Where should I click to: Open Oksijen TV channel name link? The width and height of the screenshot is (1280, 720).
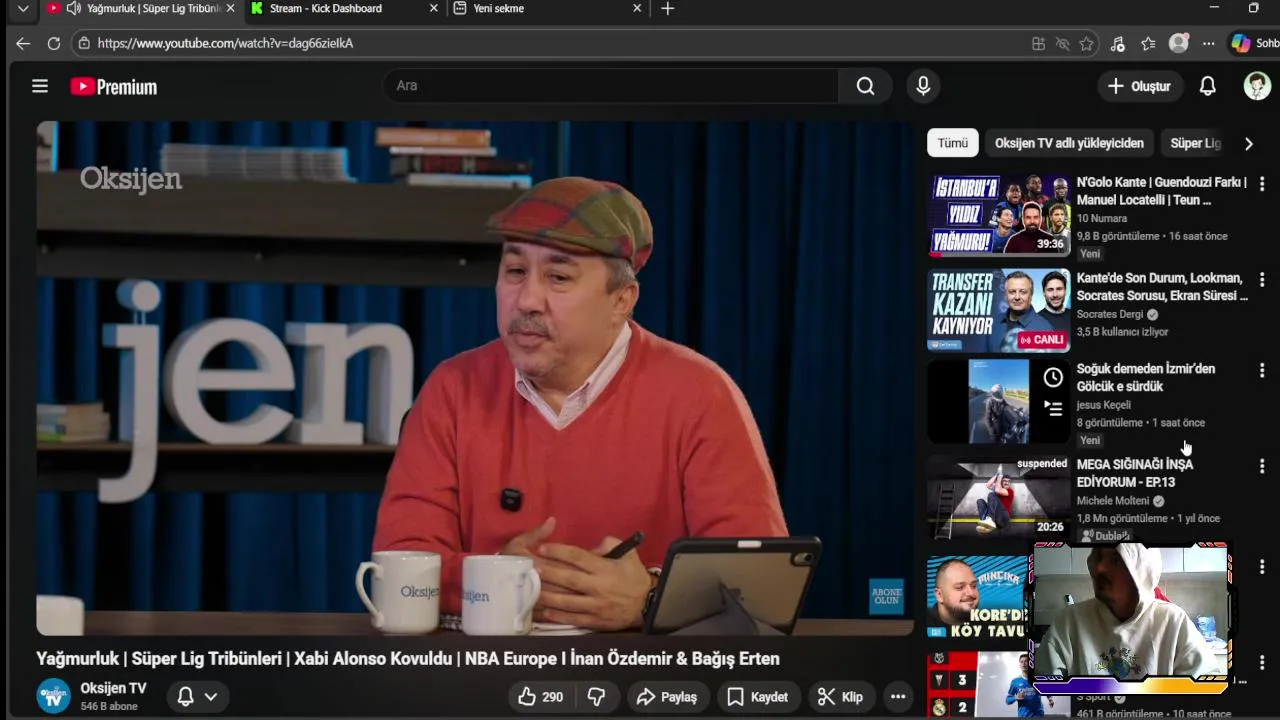pyautogui.click(x=113, y=688)
